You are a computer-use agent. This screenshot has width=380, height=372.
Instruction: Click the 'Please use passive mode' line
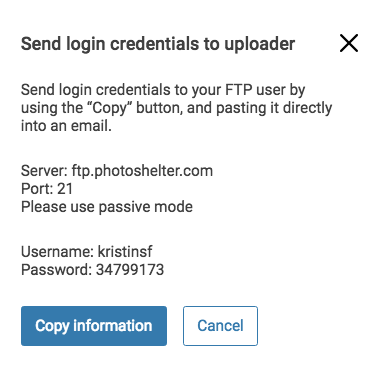pyautogui.click(x=107, y=207)
